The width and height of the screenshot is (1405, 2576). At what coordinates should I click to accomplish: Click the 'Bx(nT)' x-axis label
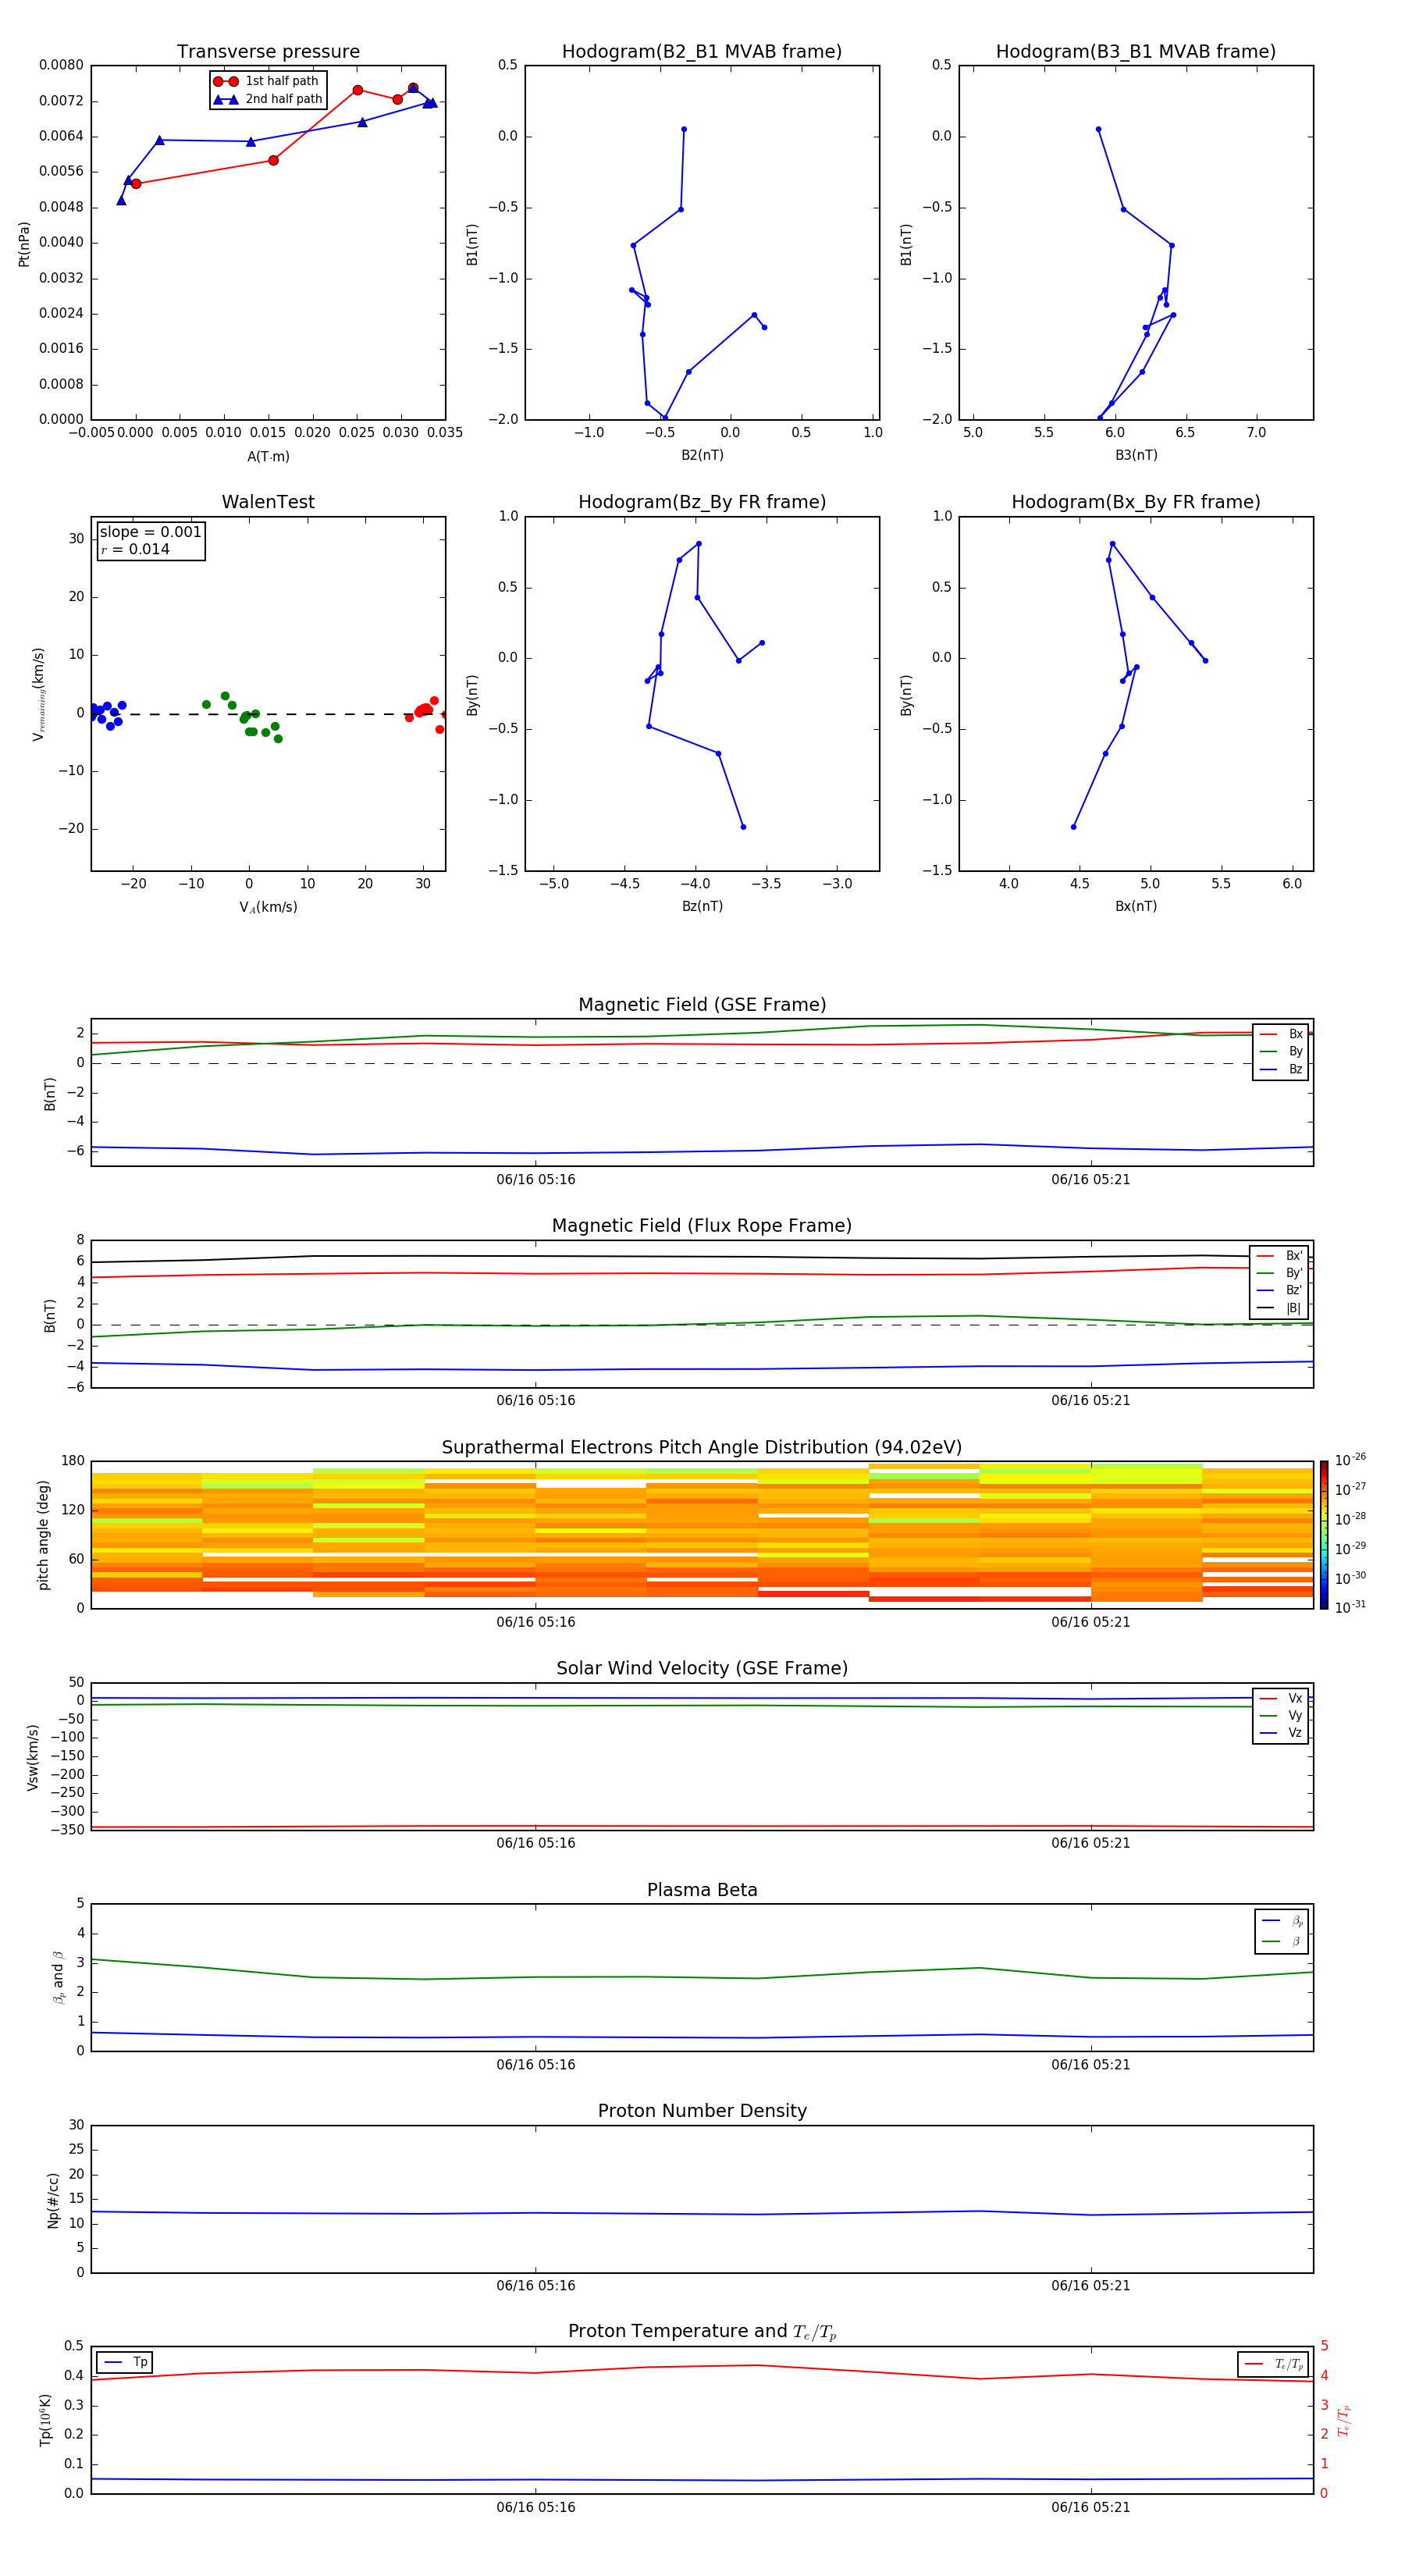(x=1136, y=906)
